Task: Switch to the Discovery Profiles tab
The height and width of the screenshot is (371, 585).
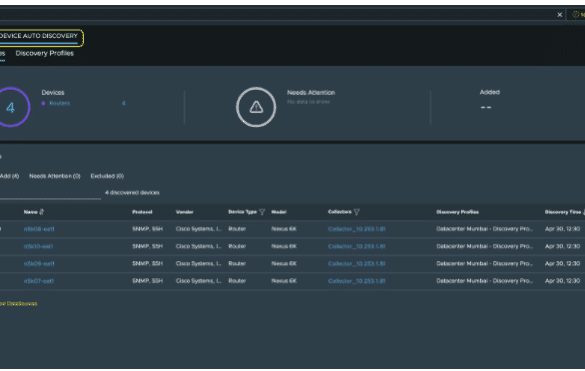Action: 44,53
